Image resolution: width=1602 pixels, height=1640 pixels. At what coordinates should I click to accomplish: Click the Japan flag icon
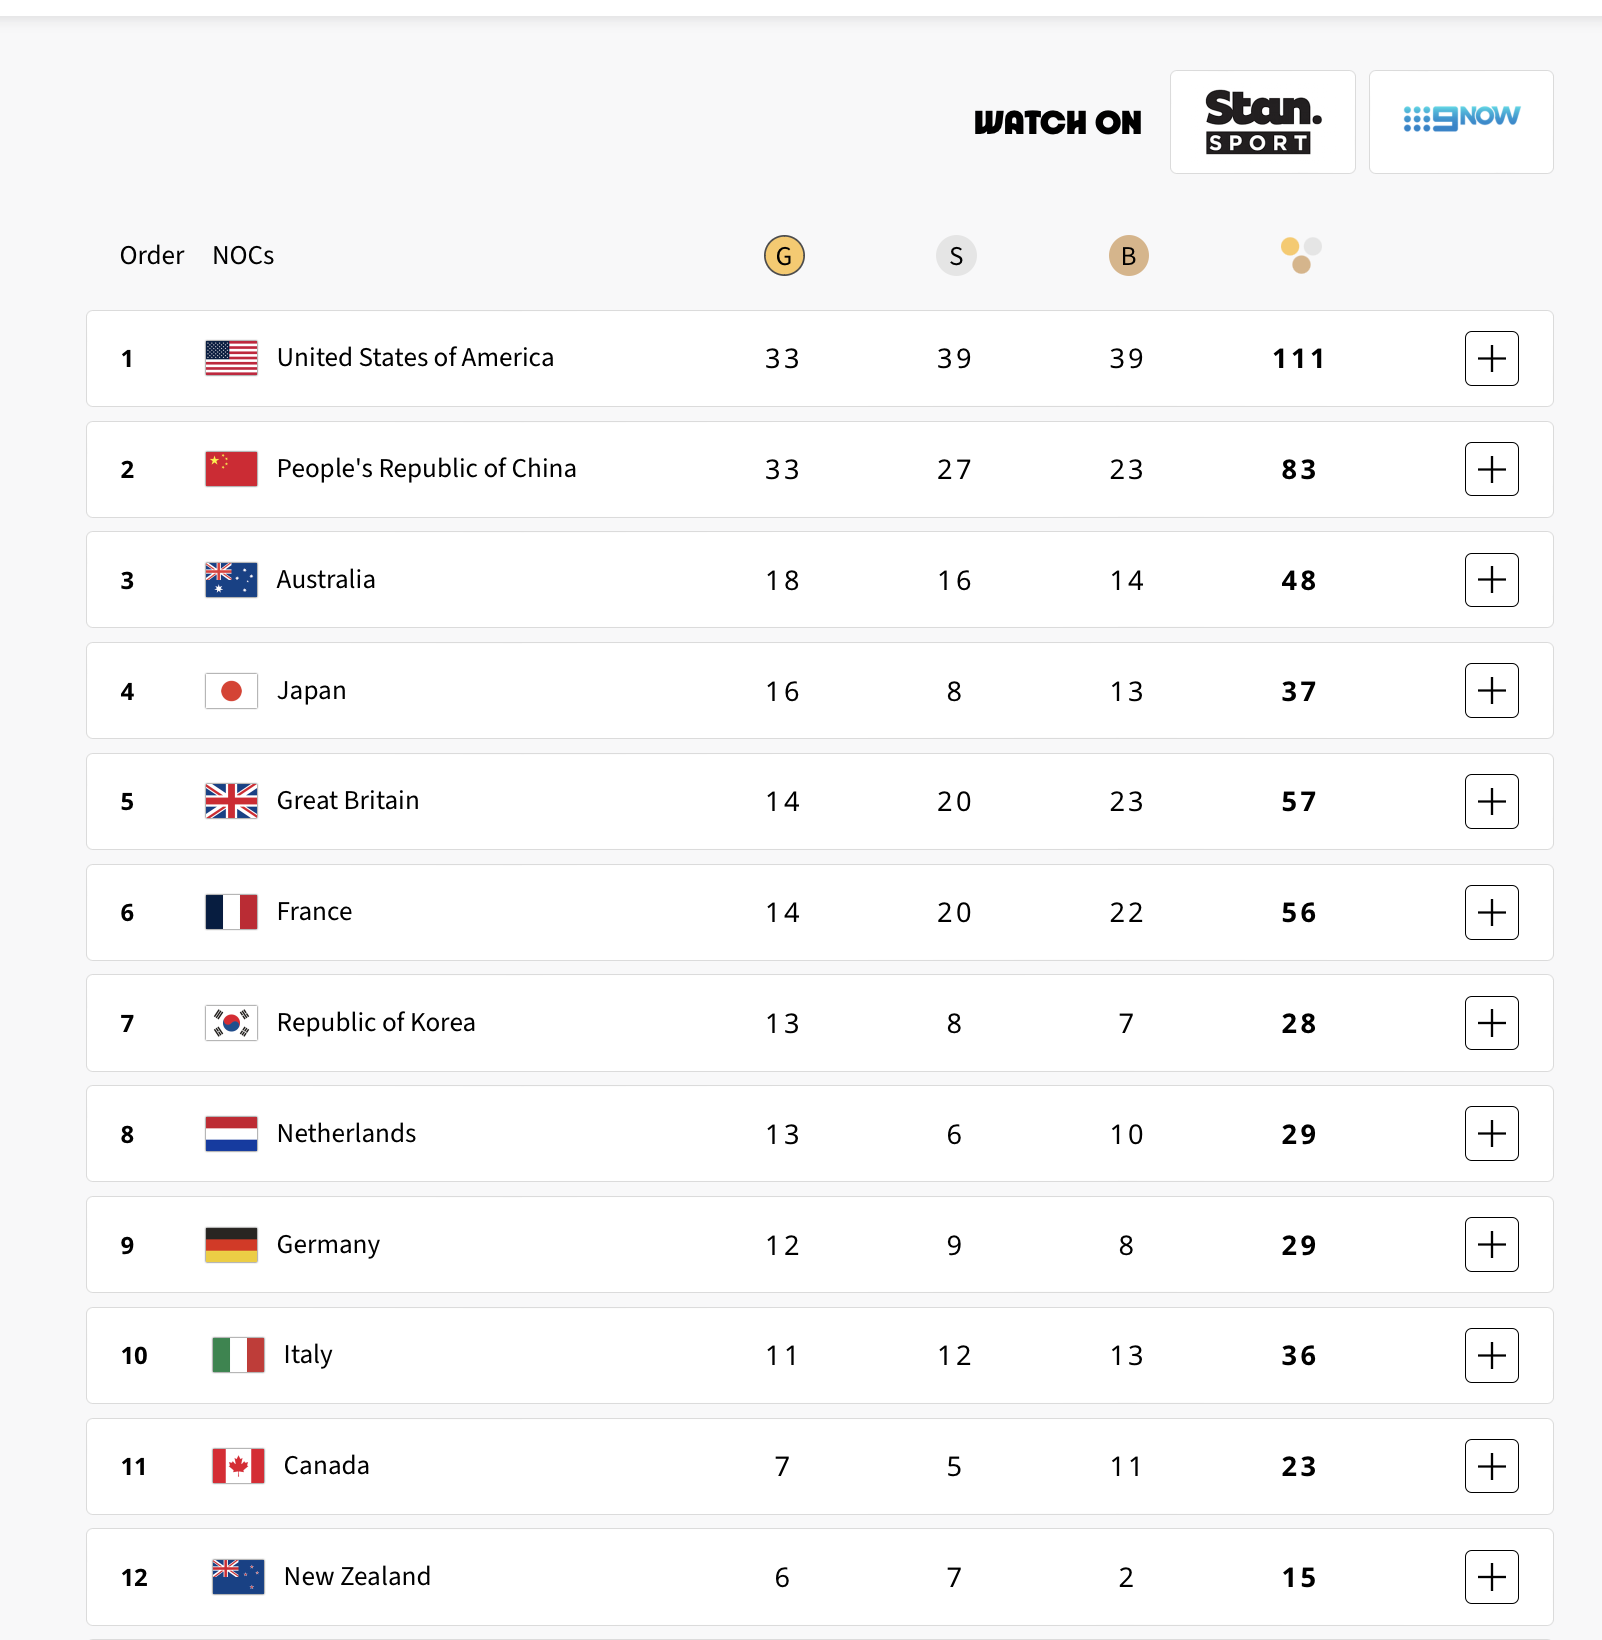click(x=231, y=691)
